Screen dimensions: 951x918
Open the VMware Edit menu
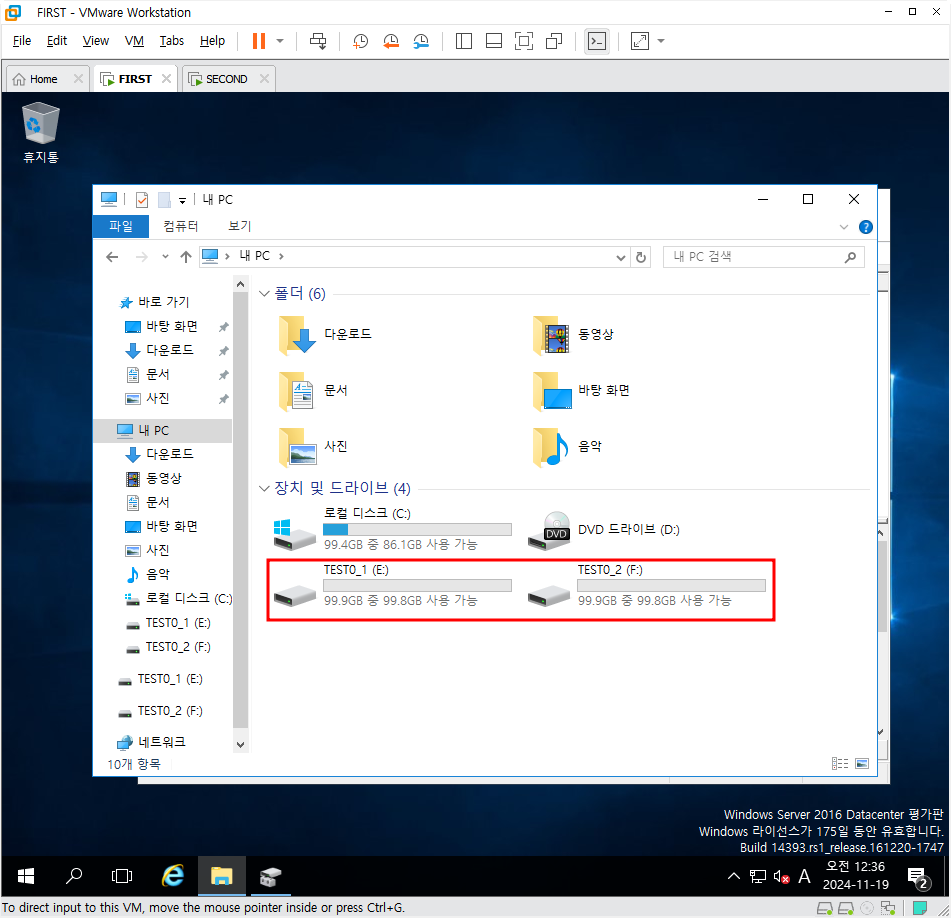point(57,41)
